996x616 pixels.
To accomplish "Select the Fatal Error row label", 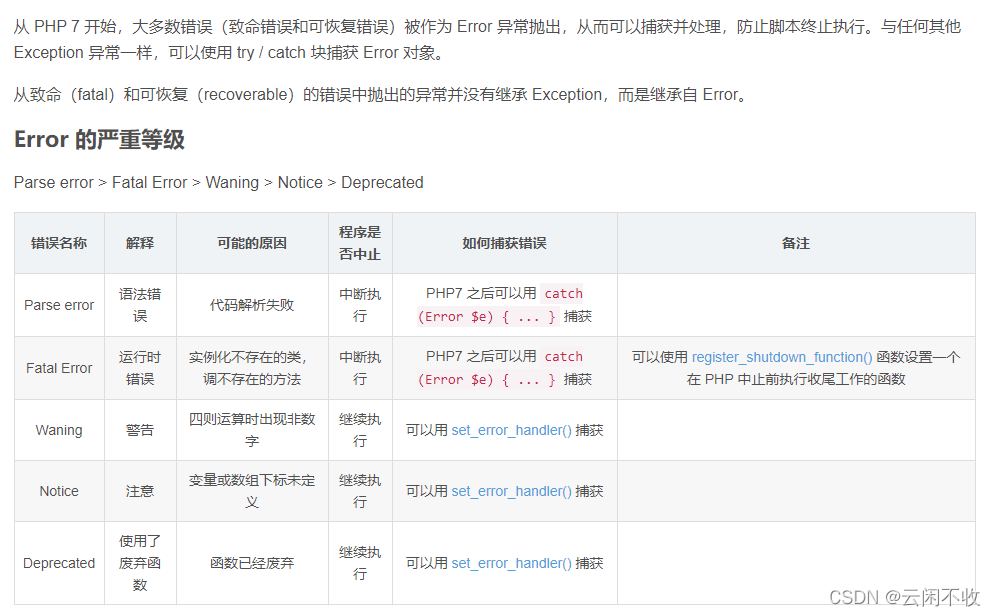I will [59, 367].
